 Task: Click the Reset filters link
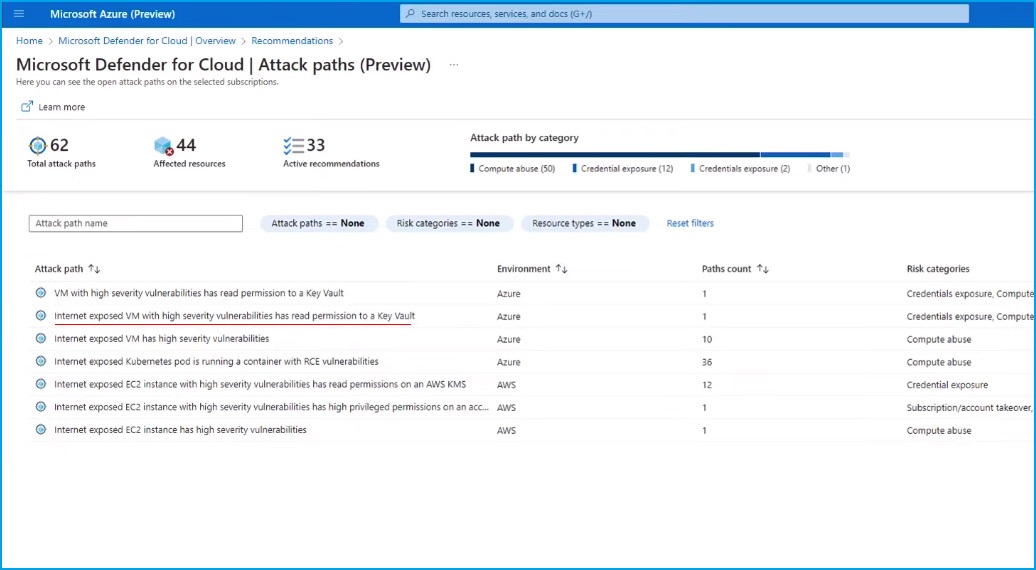pos(690,223)
